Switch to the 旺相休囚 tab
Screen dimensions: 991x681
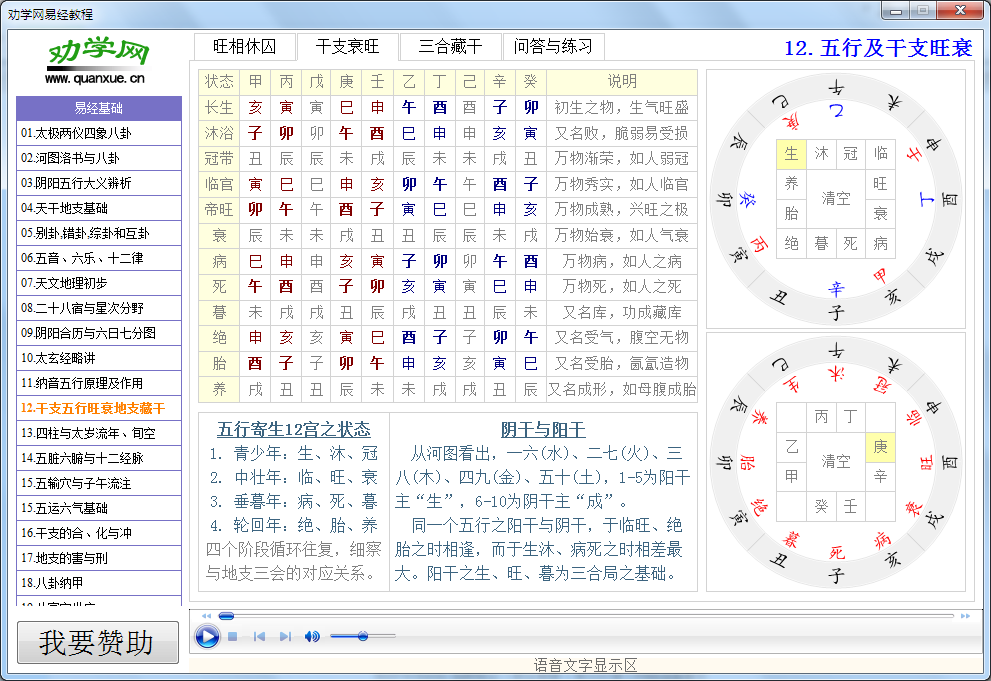click(x=246, y=46)
